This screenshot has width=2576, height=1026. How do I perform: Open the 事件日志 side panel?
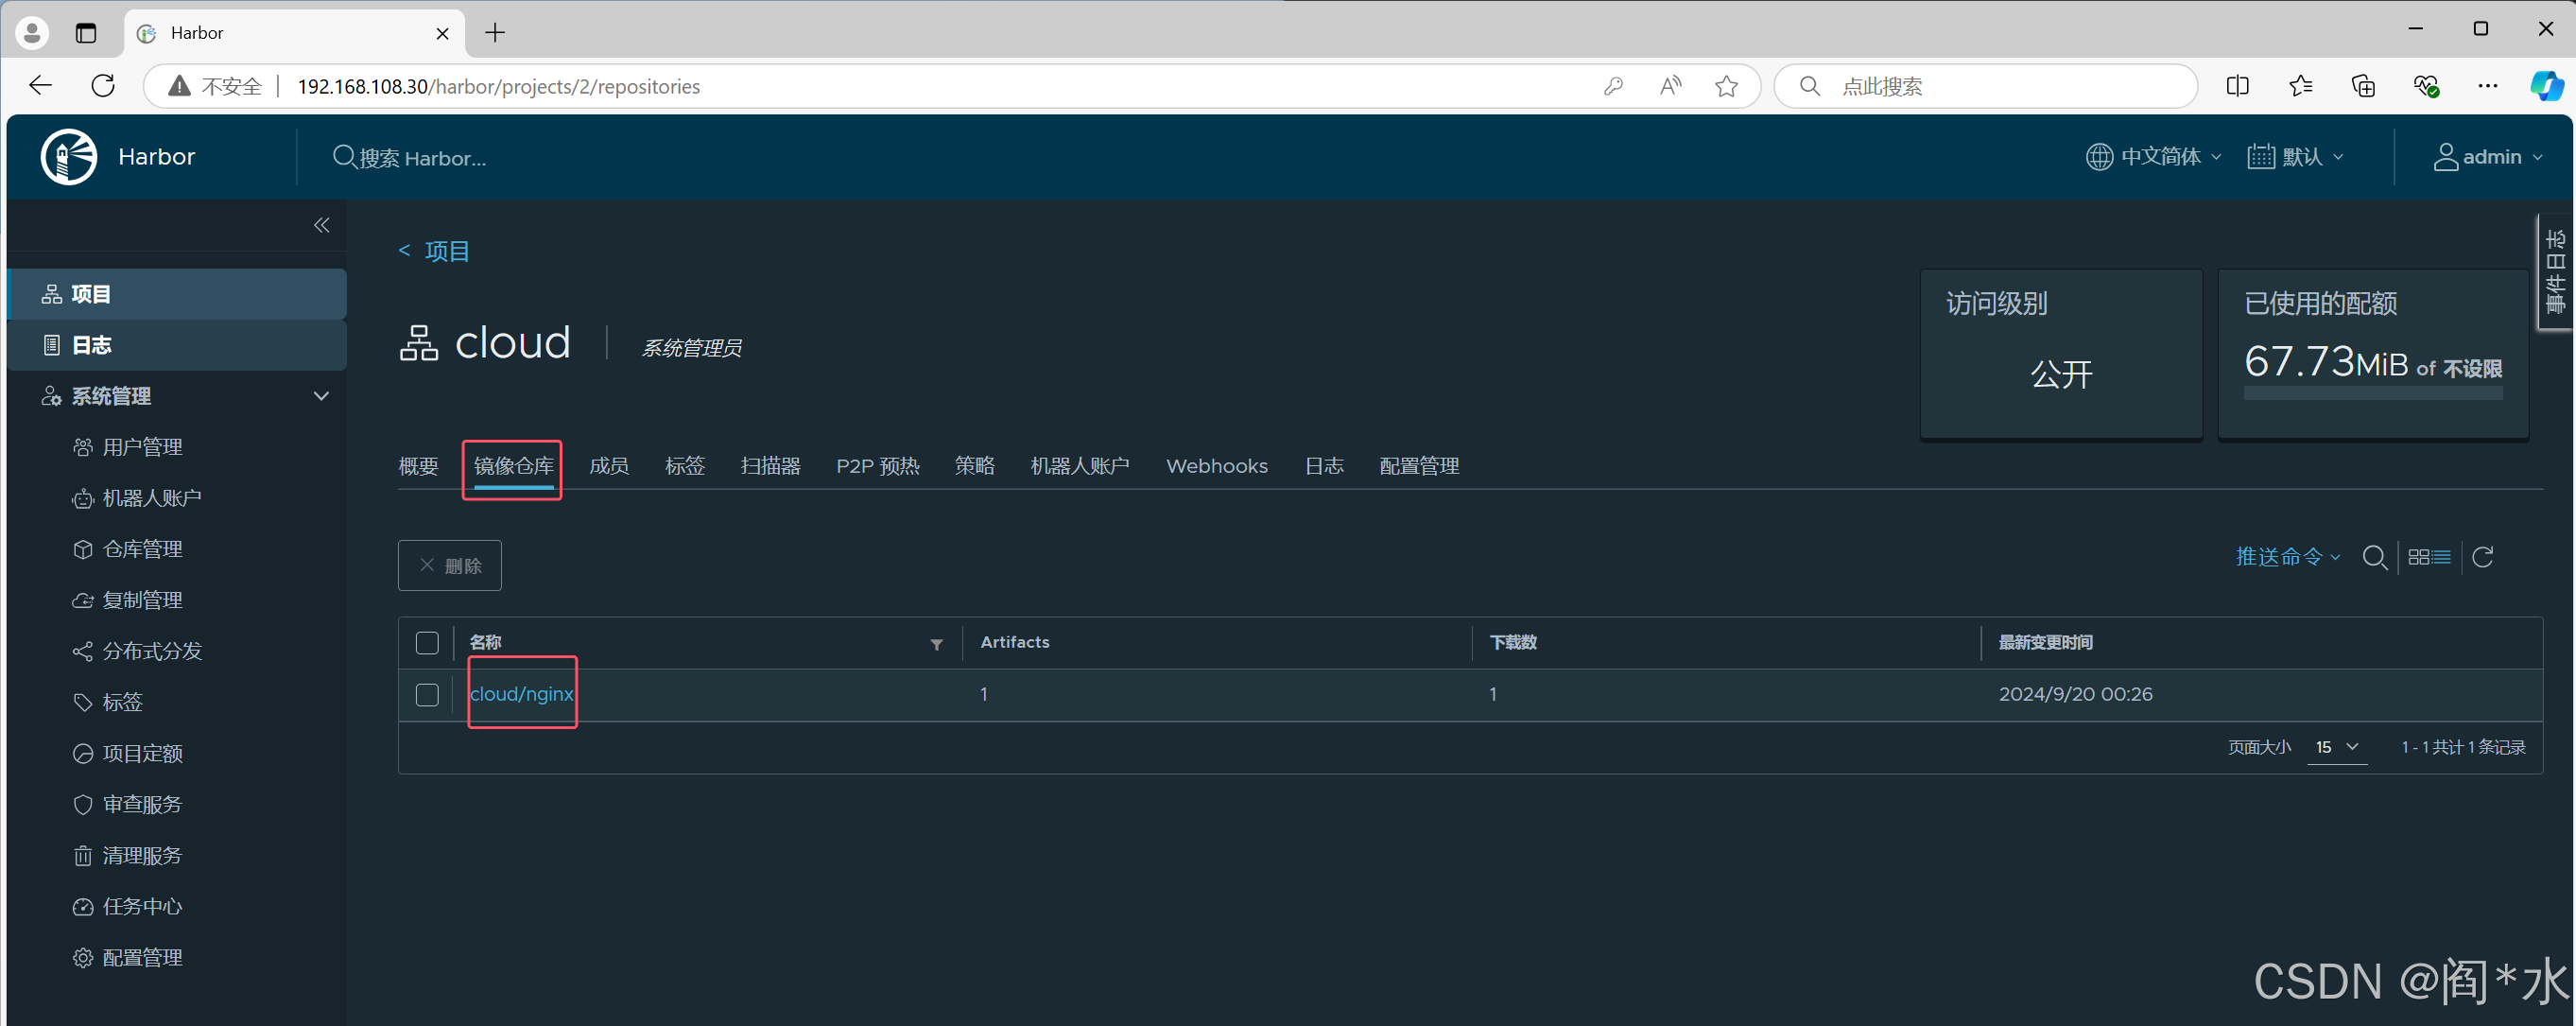2555,271
